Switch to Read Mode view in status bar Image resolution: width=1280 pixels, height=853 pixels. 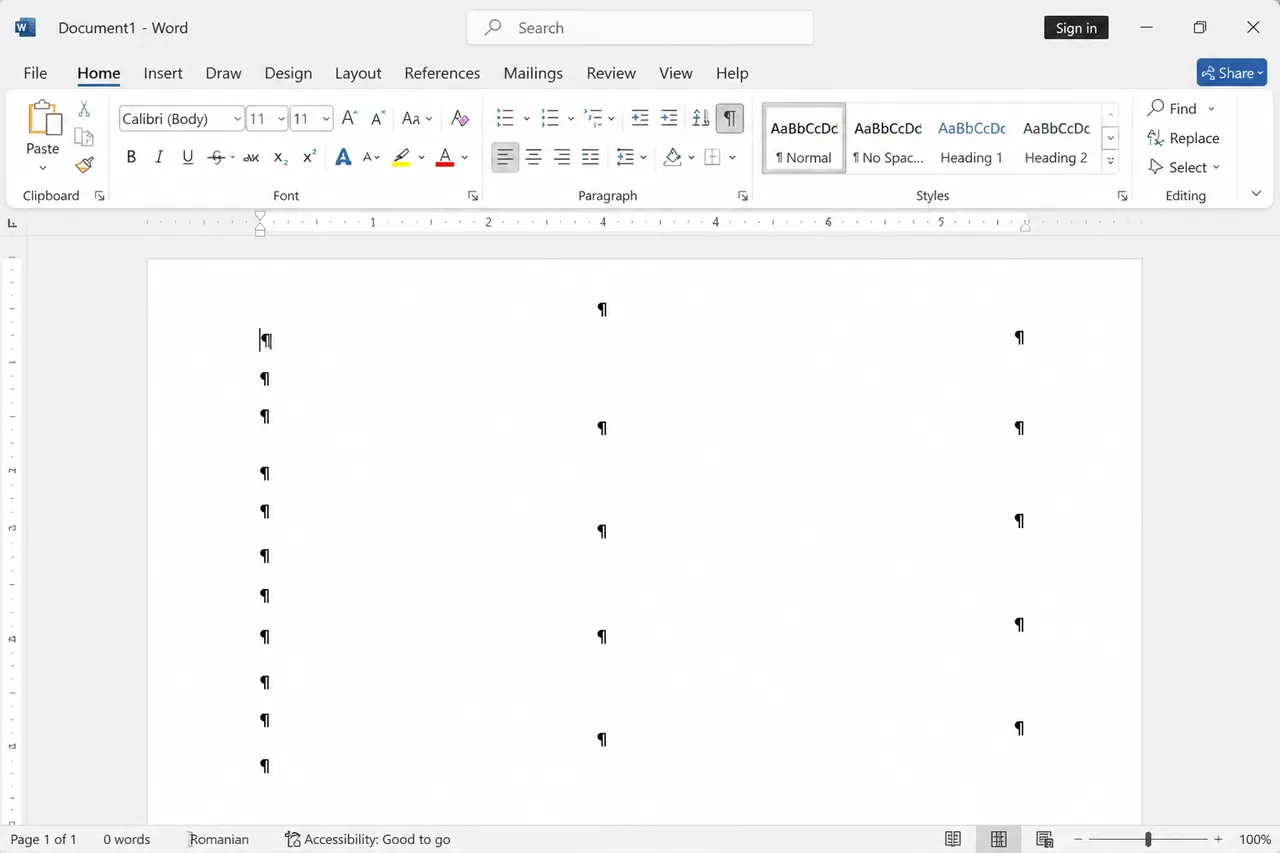(x=953, y=839)
